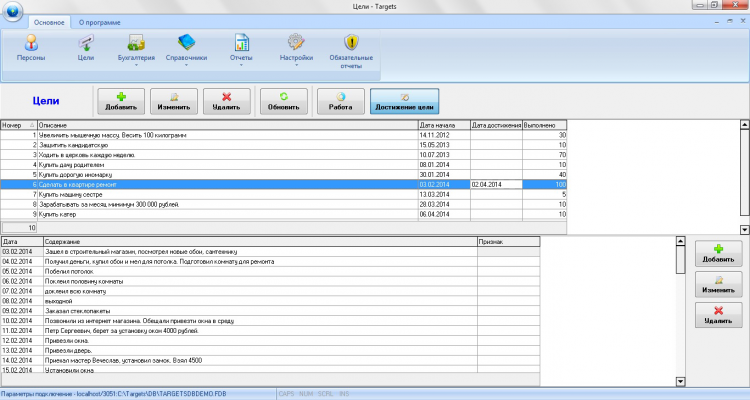This screenshot has width=750, height=400.
Task: Select goal row 'Защитить кандидатскую'
Action: click(283, 145)
